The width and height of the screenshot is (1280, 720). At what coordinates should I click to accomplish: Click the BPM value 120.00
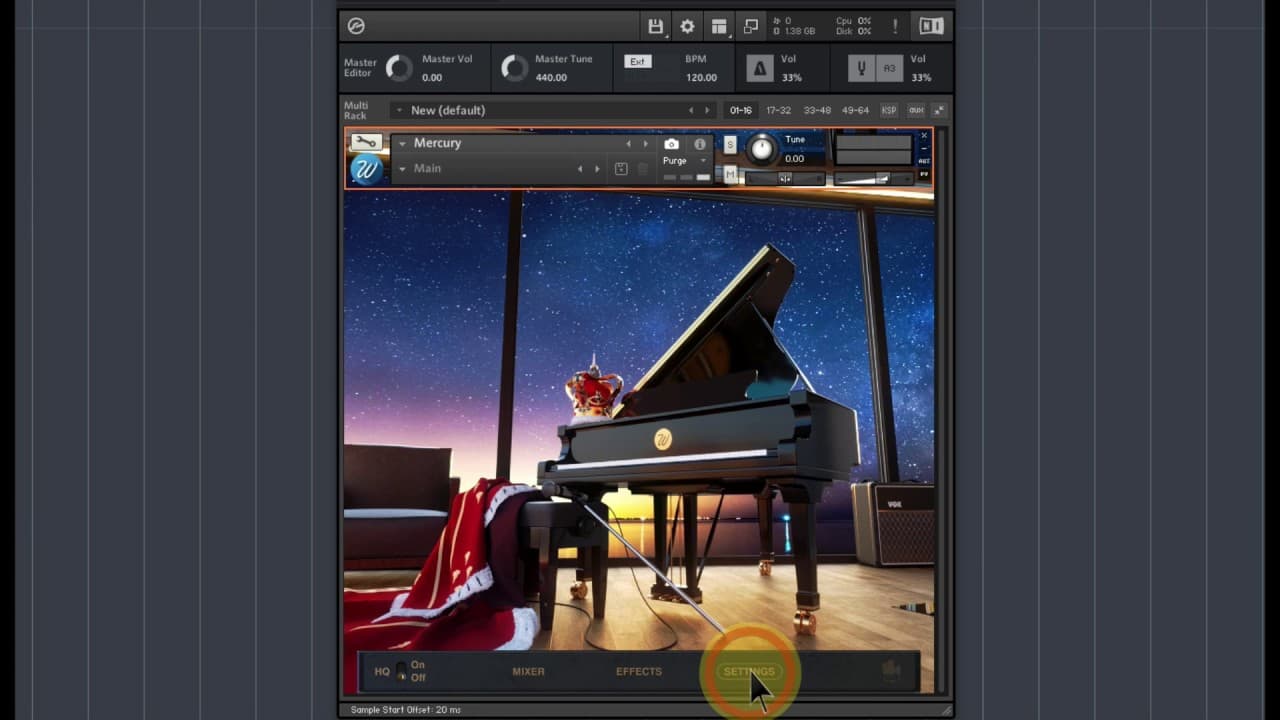click(x=701, y=77)
